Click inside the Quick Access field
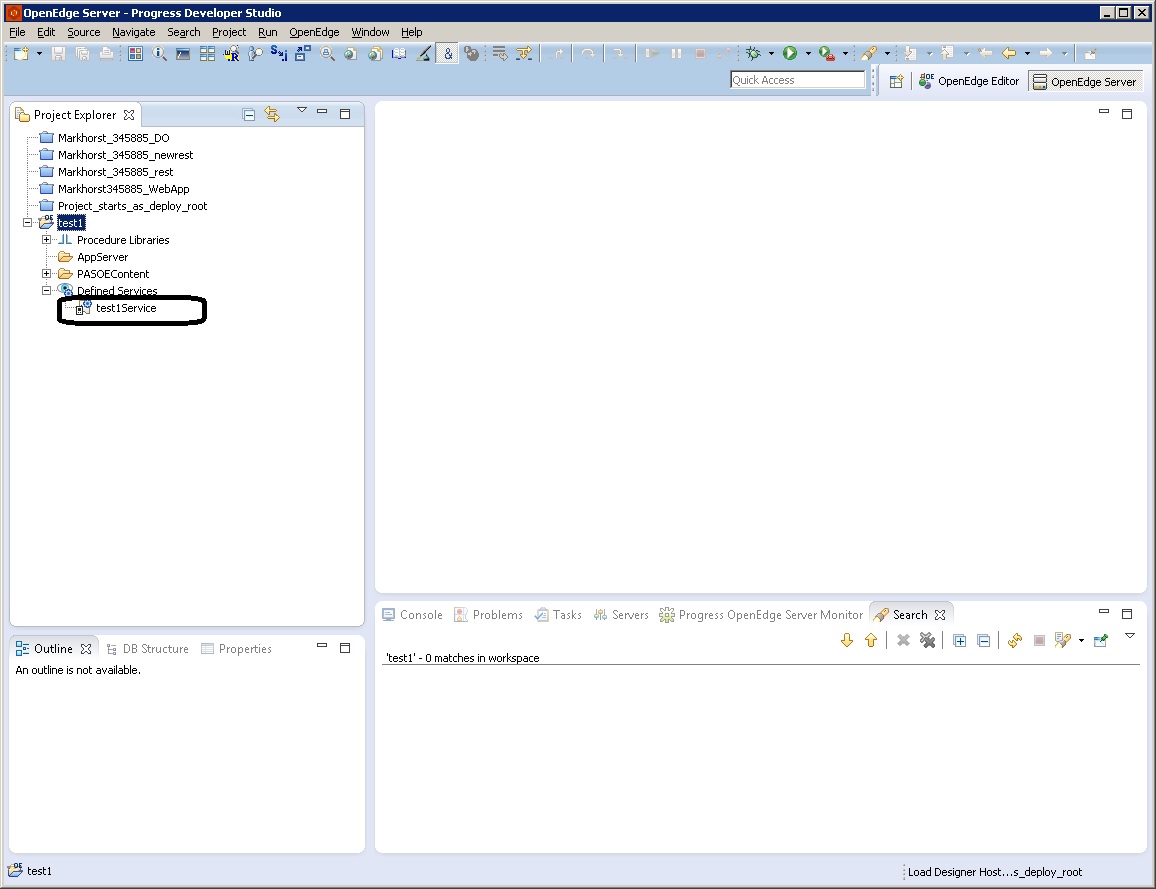 point(797,78)
